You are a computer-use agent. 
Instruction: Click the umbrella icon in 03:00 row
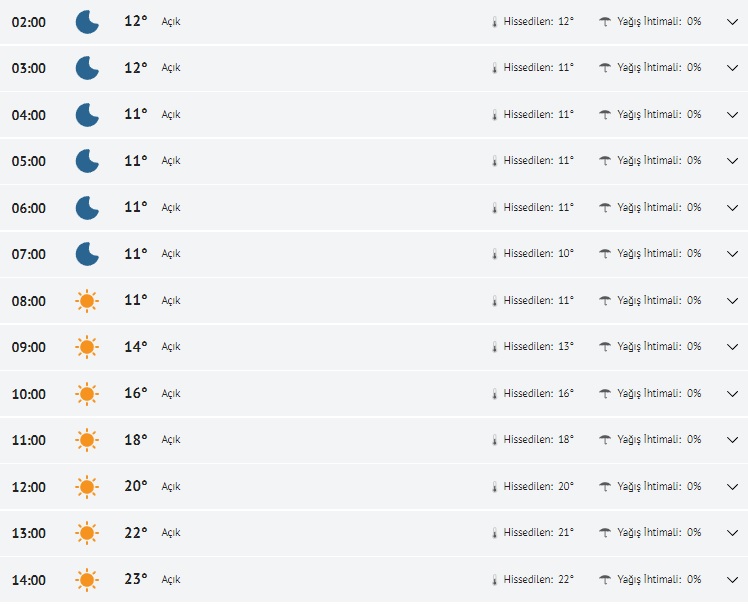(x=605, y=68)
